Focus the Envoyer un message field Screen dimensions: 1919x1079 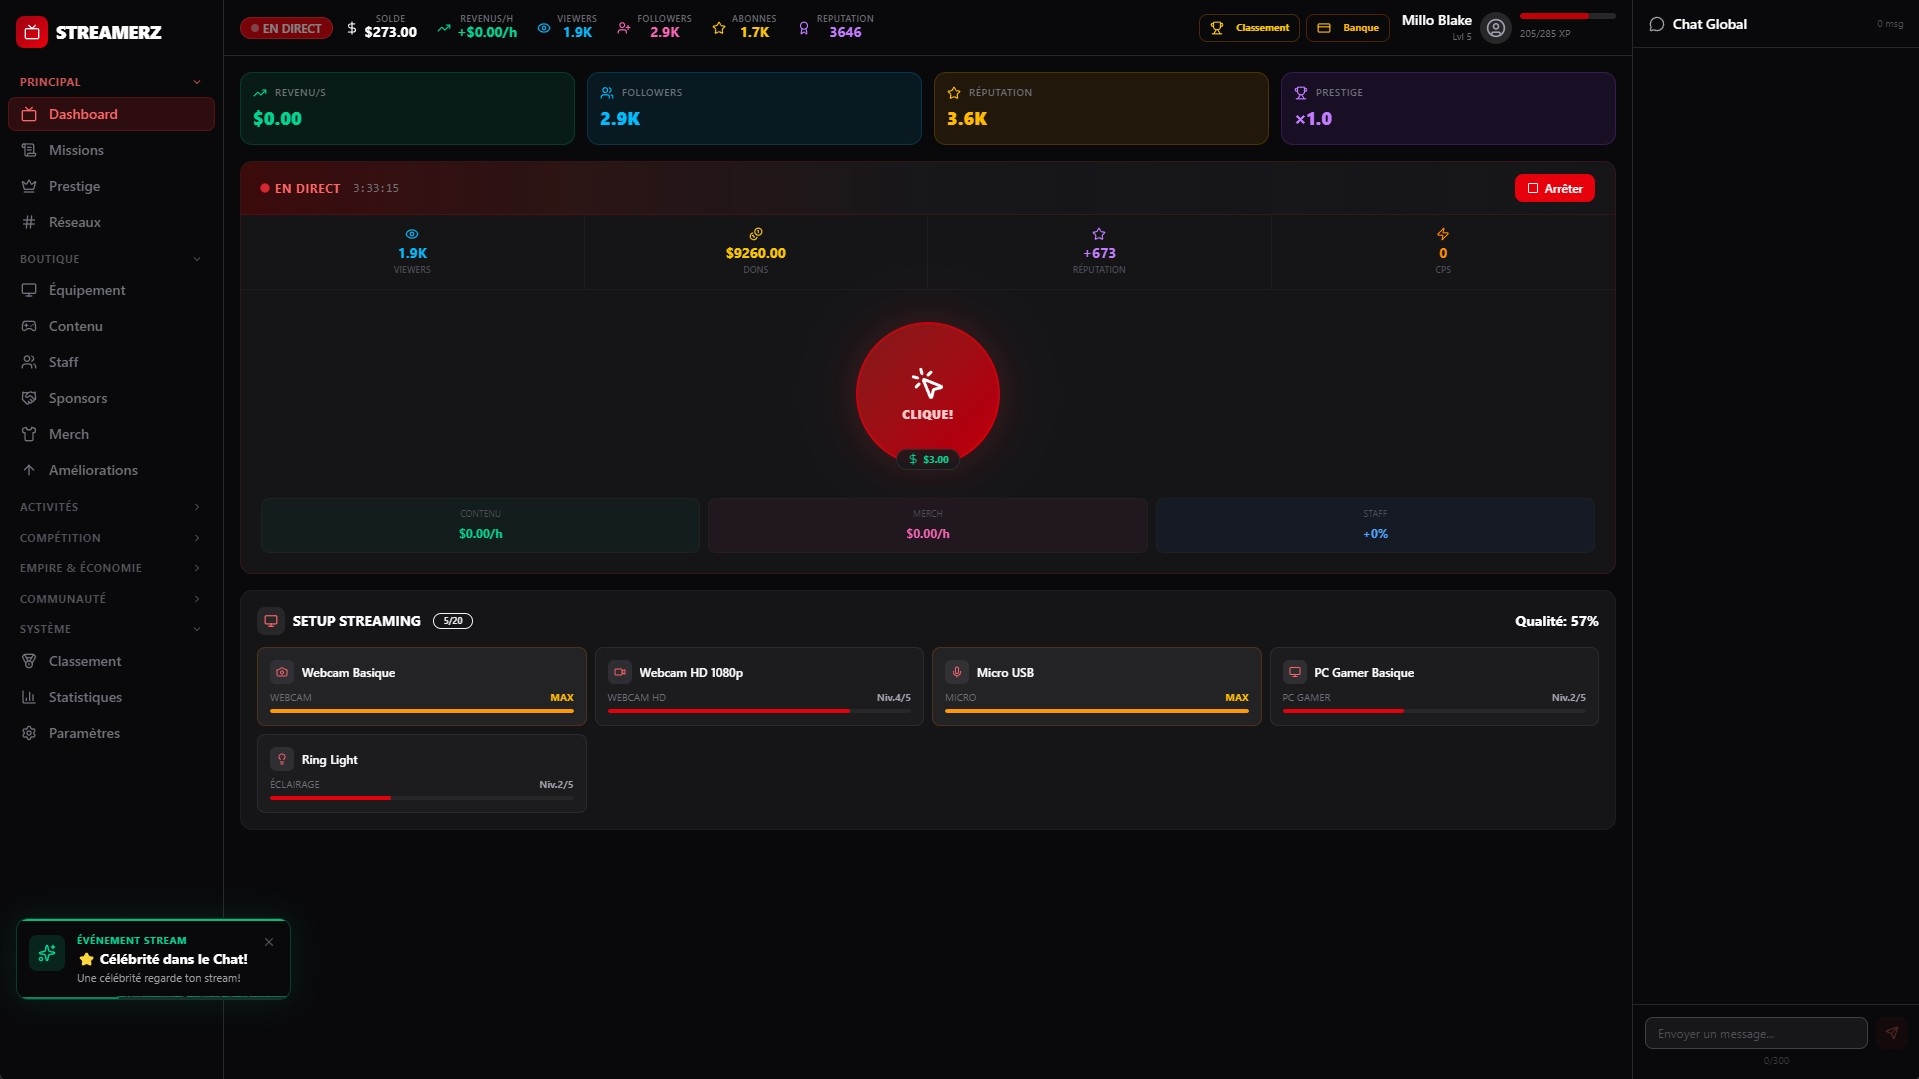click(1755, 1033)
